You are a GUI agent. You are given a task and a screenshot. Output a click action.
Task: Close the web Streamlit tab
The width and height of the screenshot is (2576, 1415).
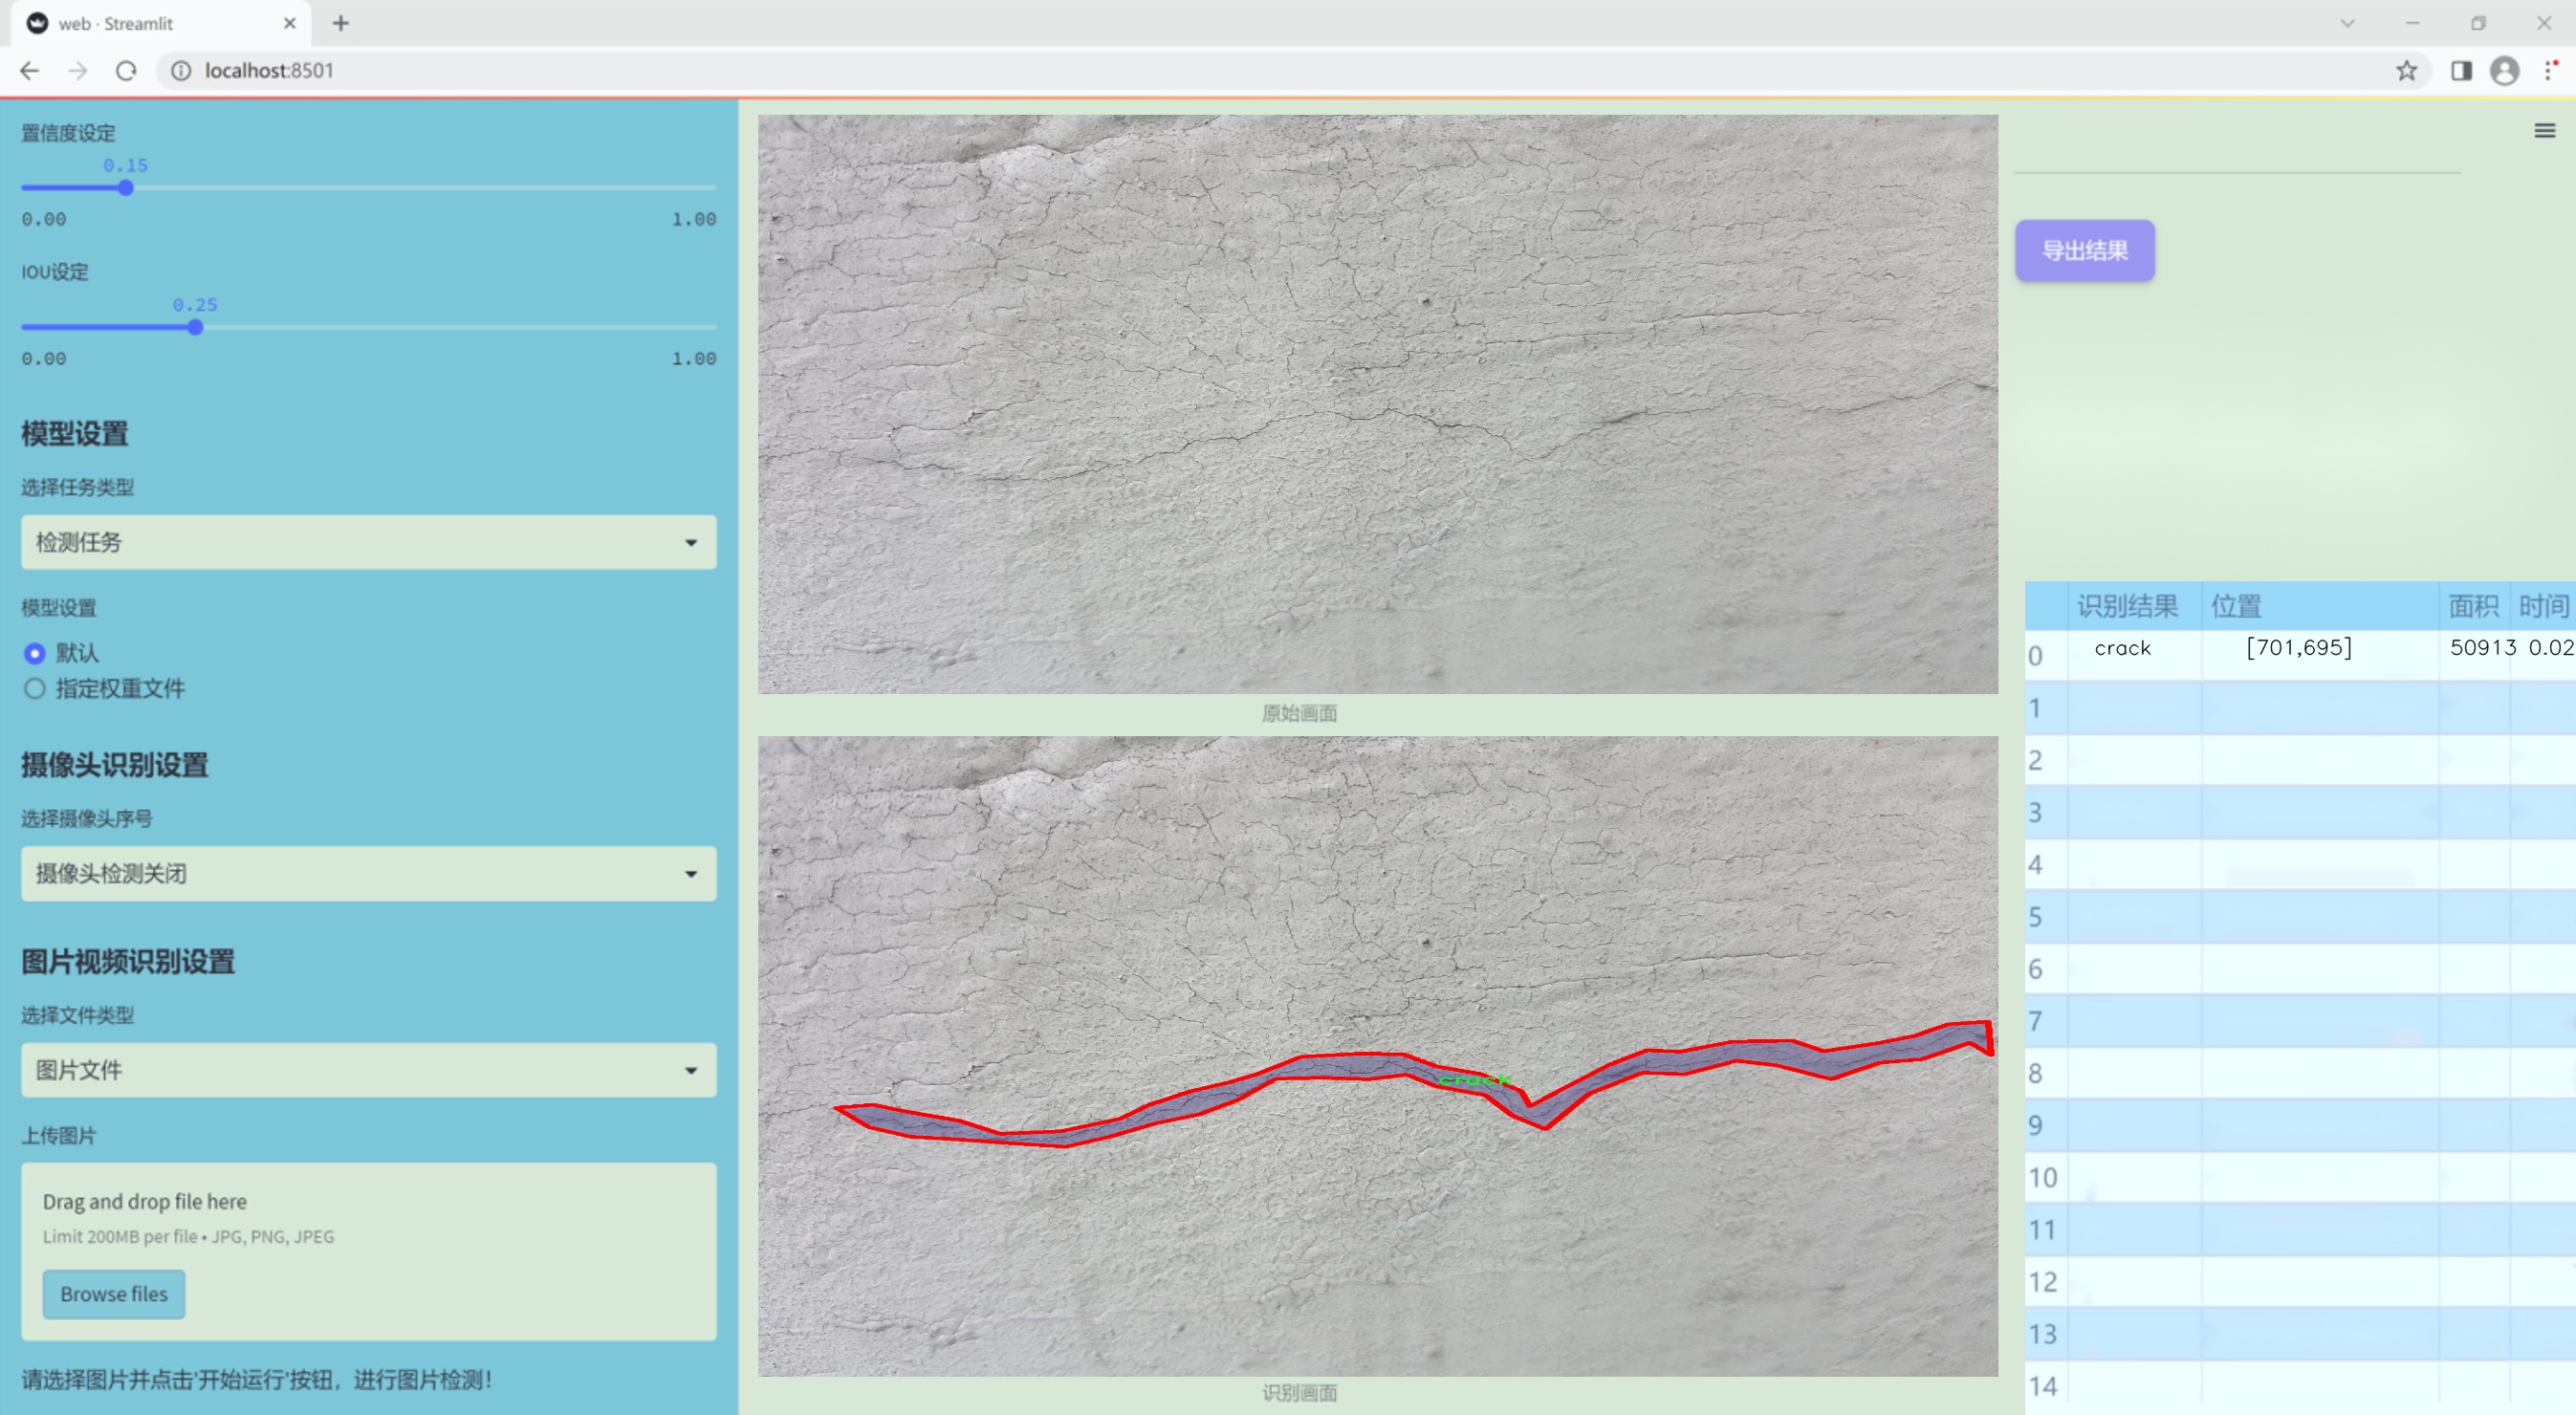tap(290, 23)
